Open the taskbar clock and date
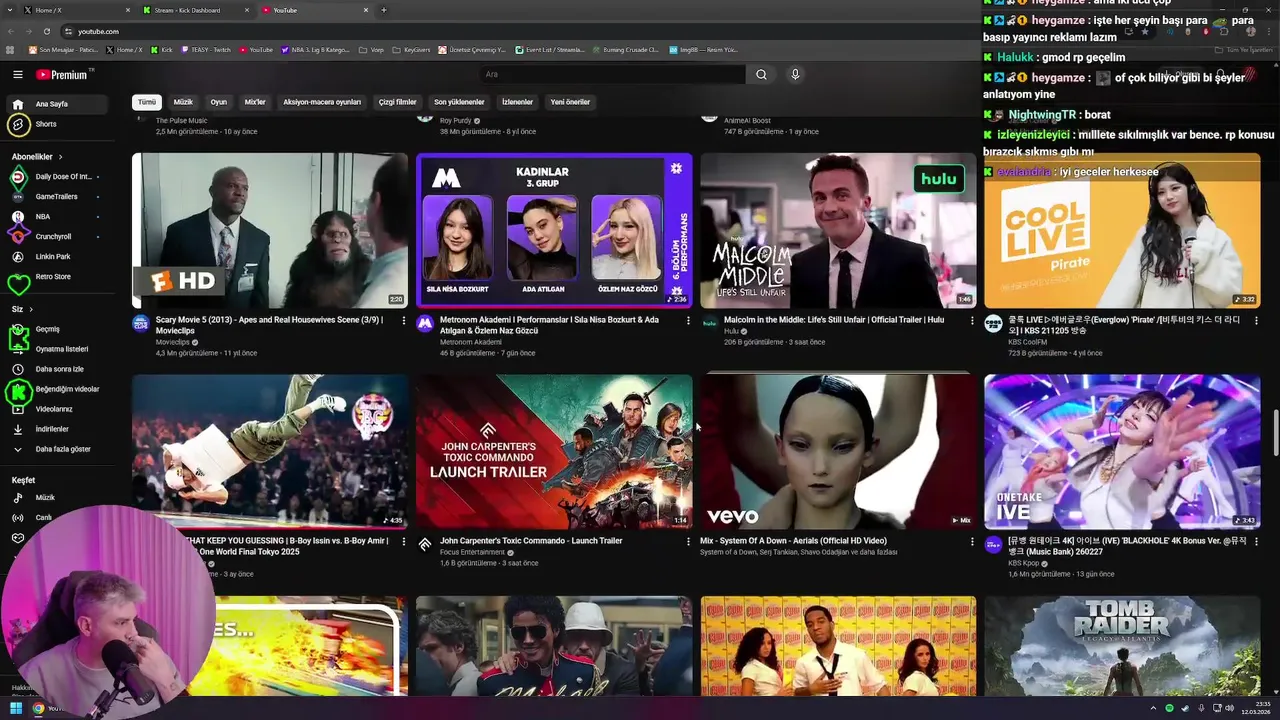The width and height of the screenshot is (1280, 720). tap(1255, 708)
